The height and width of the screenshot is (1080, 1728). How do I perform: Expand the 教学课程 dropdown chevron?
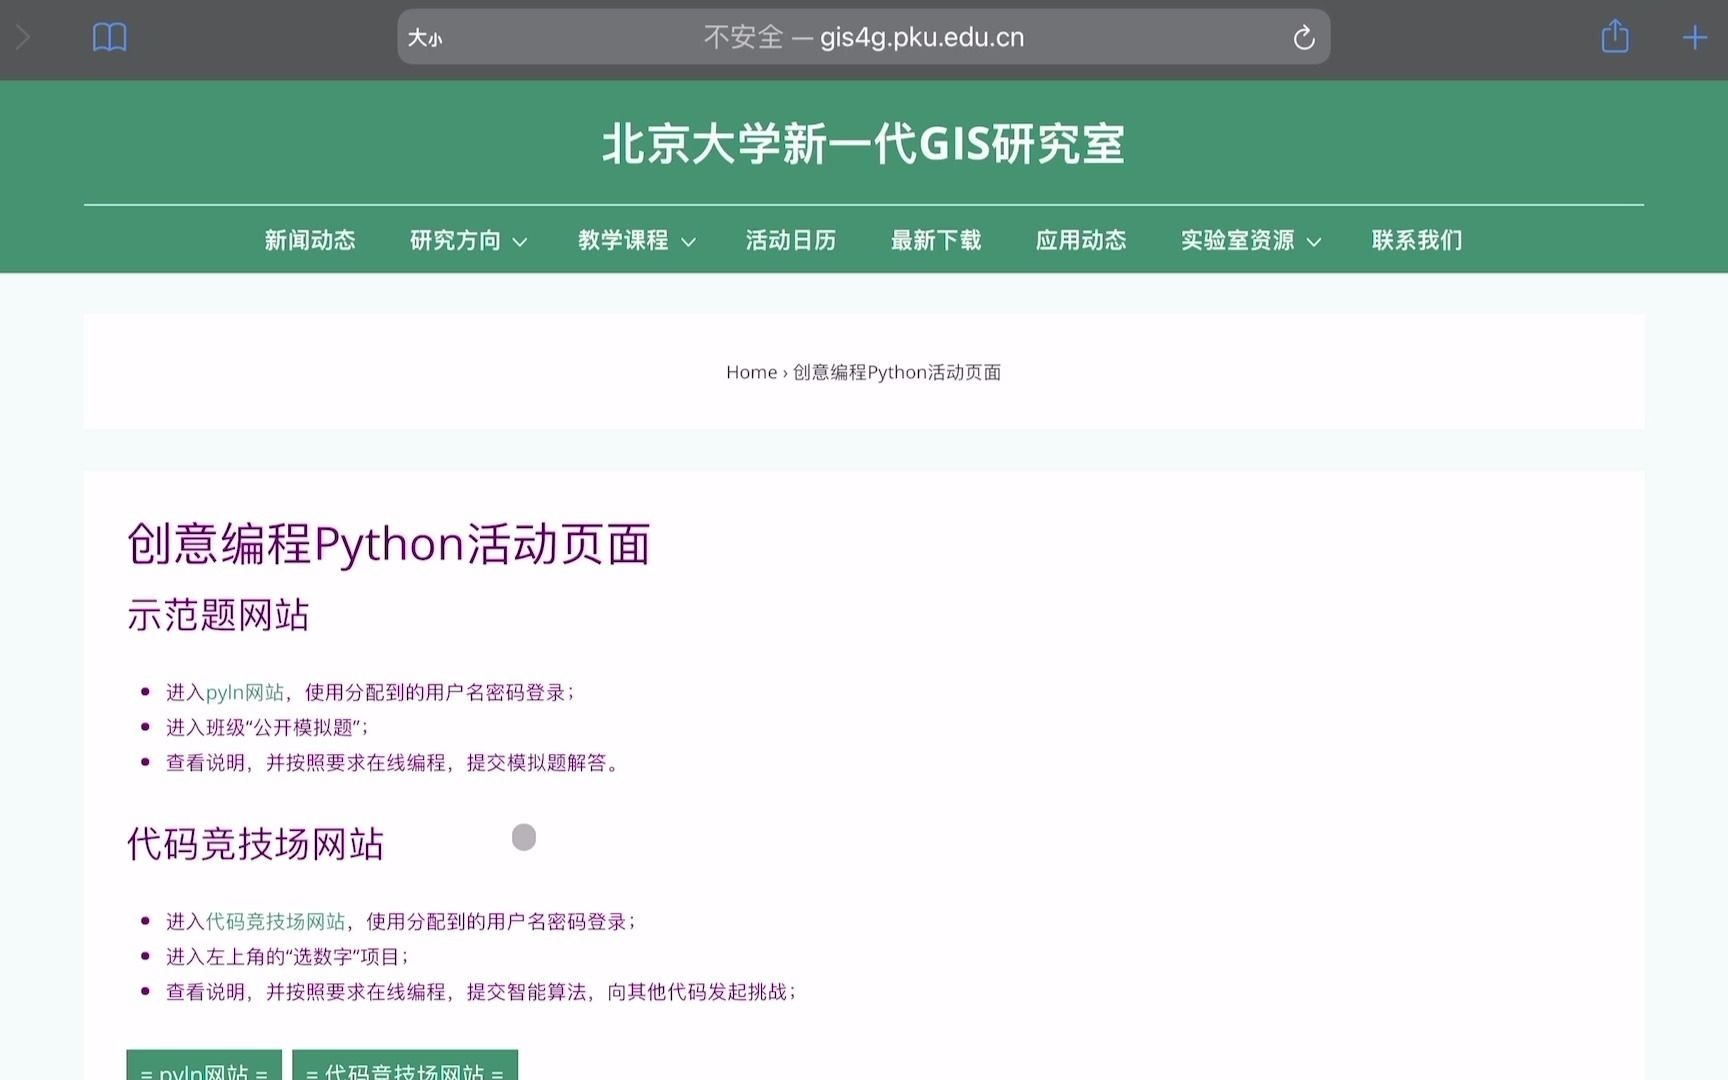coord(688,241)
